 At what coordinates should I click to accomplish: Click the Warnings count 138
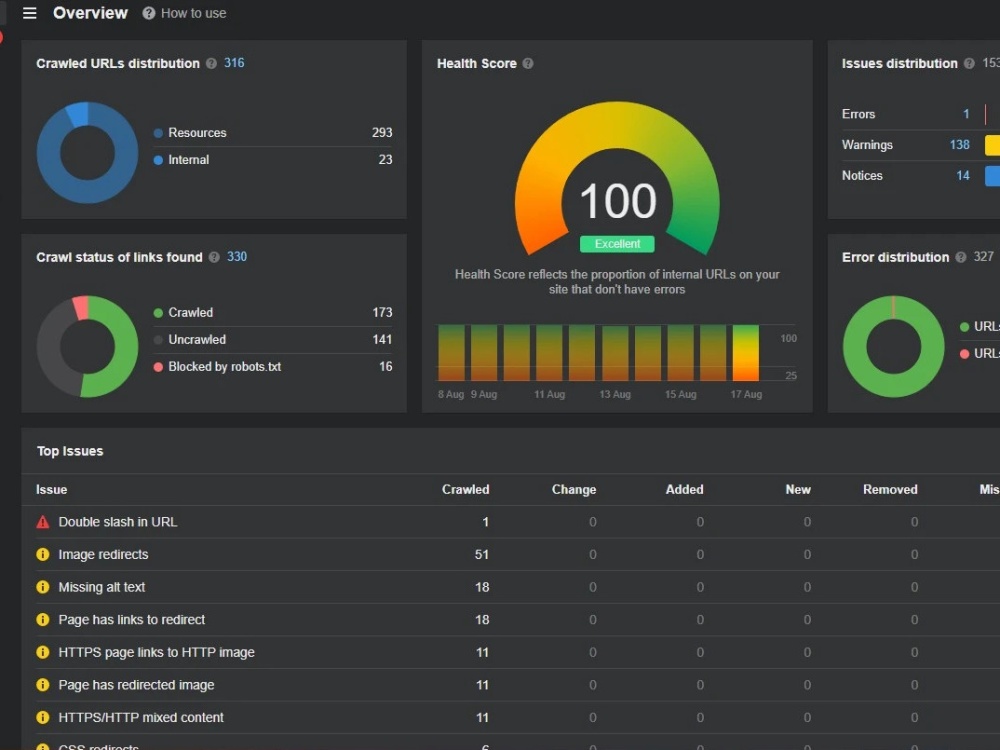tap(959, 145)
